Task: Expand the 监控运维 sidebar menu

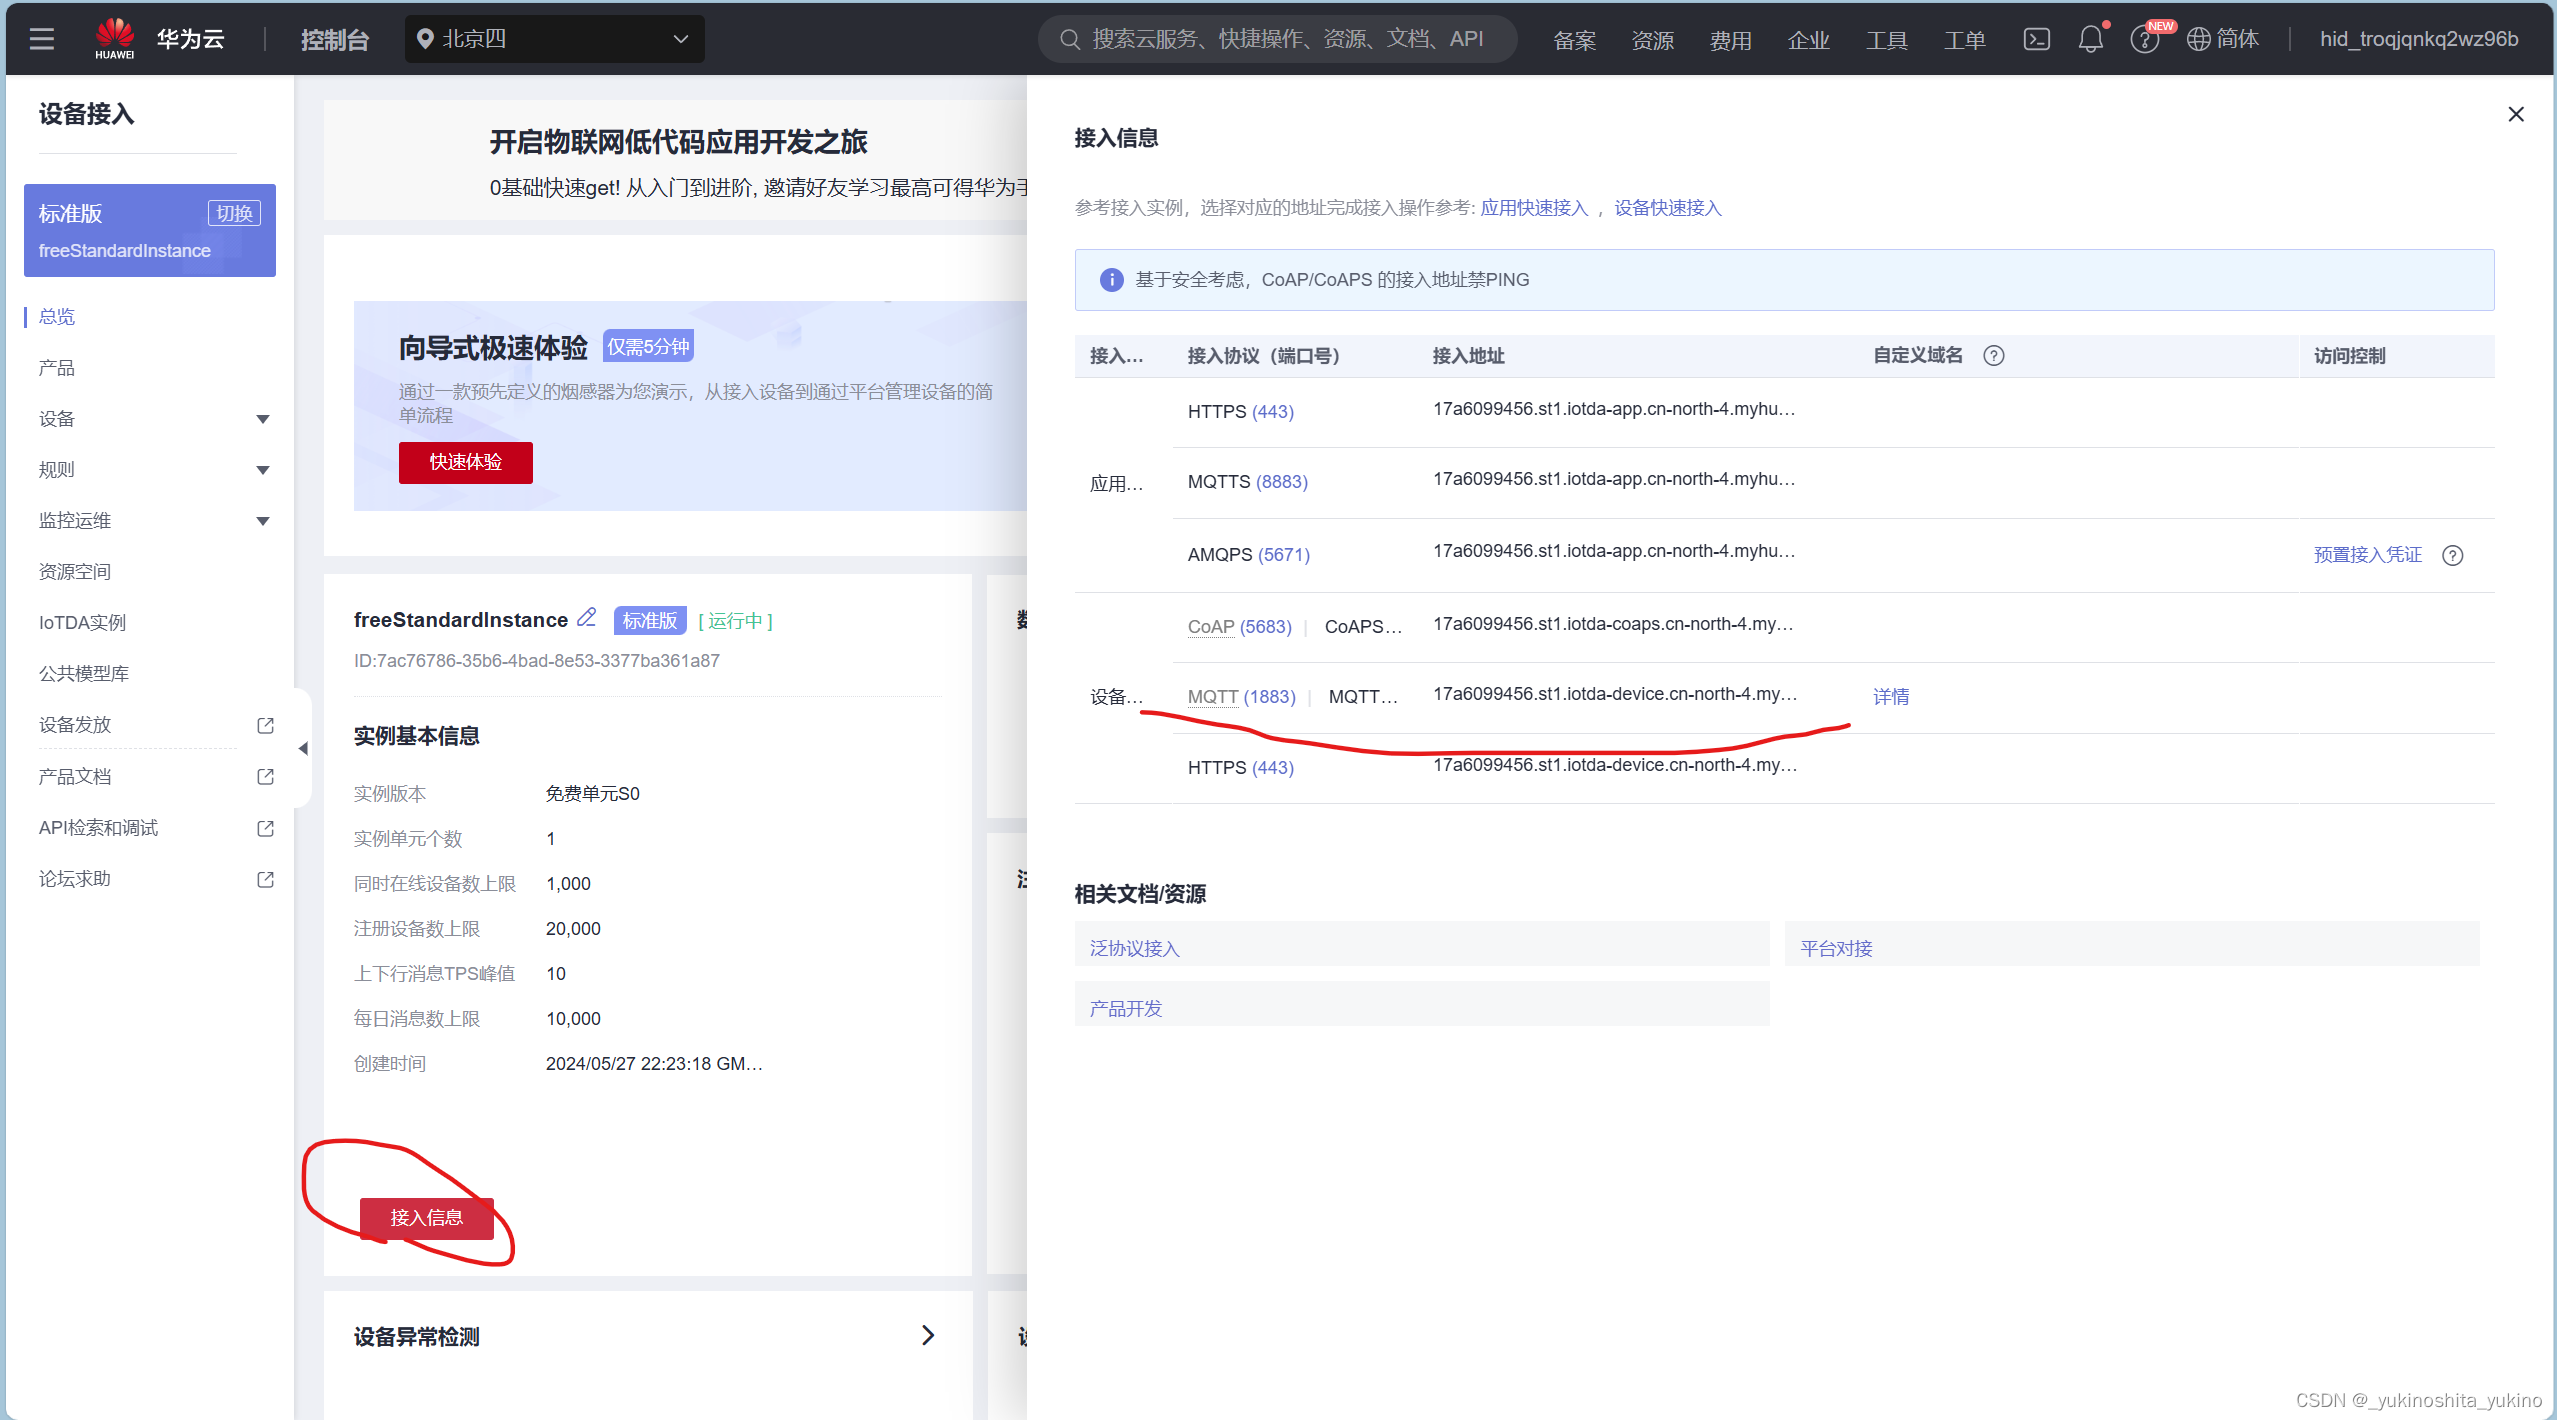Action: point(263,521)
